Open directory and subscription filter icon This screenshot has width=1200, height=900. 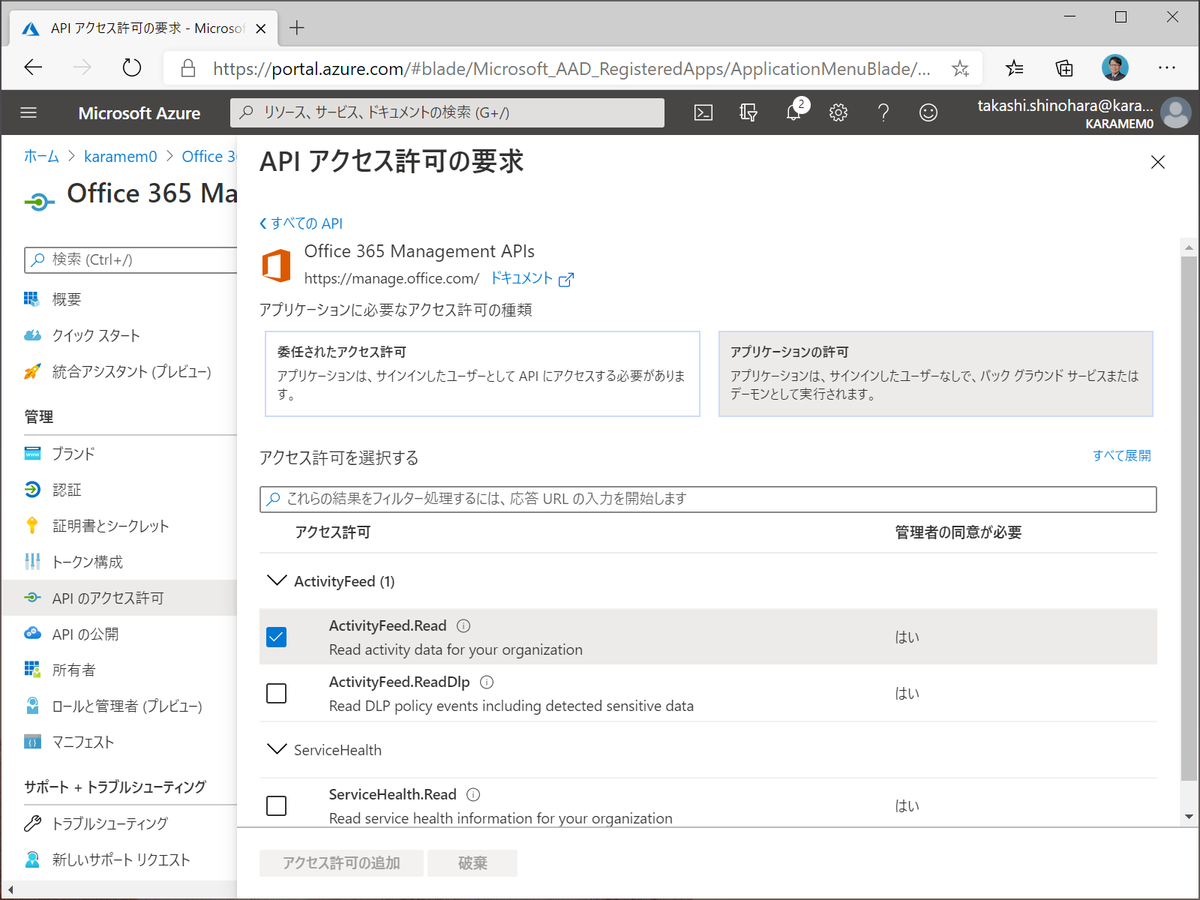coord(749,113)
